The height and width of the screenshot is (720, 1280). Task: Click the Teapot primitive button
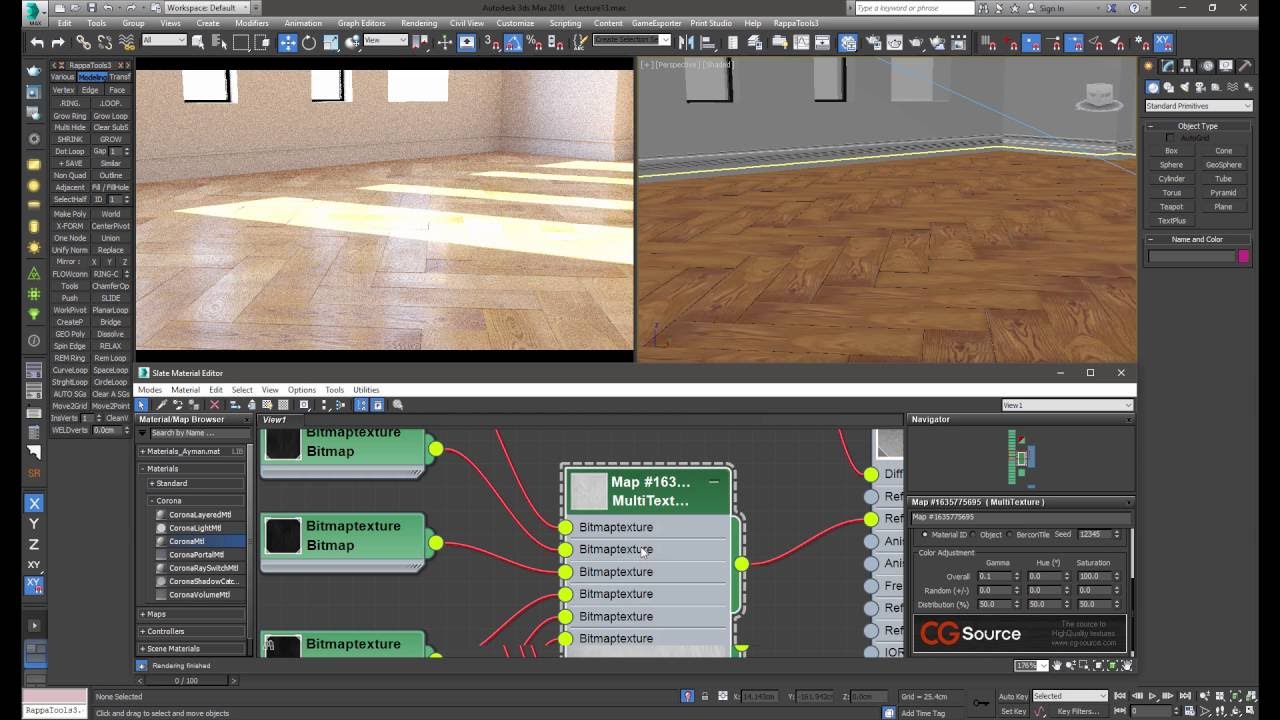1171,207
